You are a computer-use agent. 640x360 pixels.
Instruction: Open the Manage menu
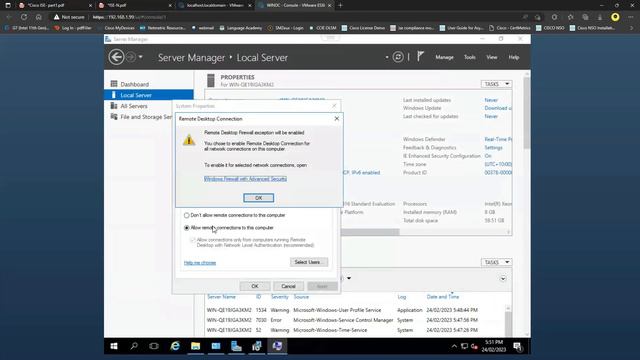444,58
